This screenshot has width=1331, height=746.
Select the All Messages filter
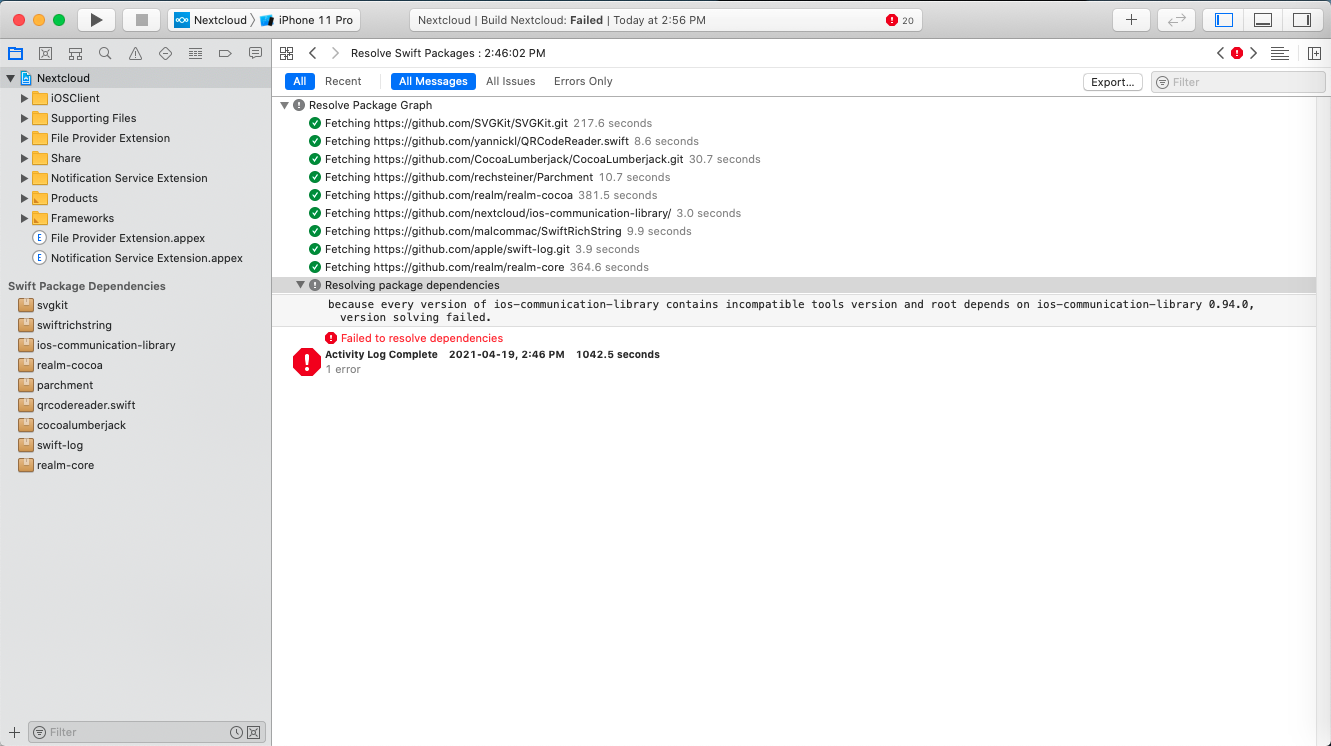[433, 81]
